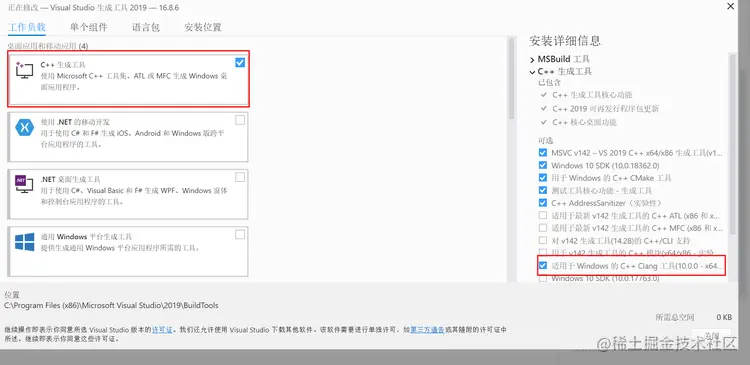The width and height of the screenshot is (750, 365).
Task: Open the 第三方通告 link
Action: coord(427,330)
